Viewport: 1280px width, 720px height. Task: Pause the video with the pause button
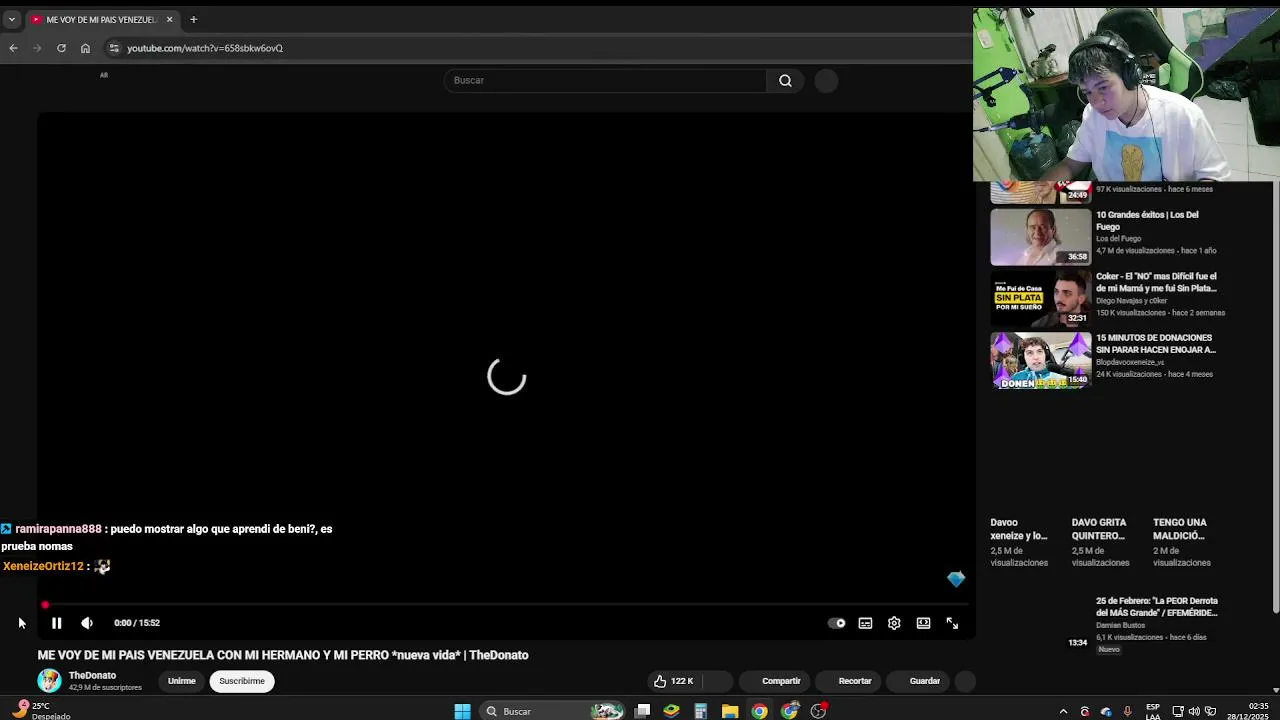coord(56,623)
